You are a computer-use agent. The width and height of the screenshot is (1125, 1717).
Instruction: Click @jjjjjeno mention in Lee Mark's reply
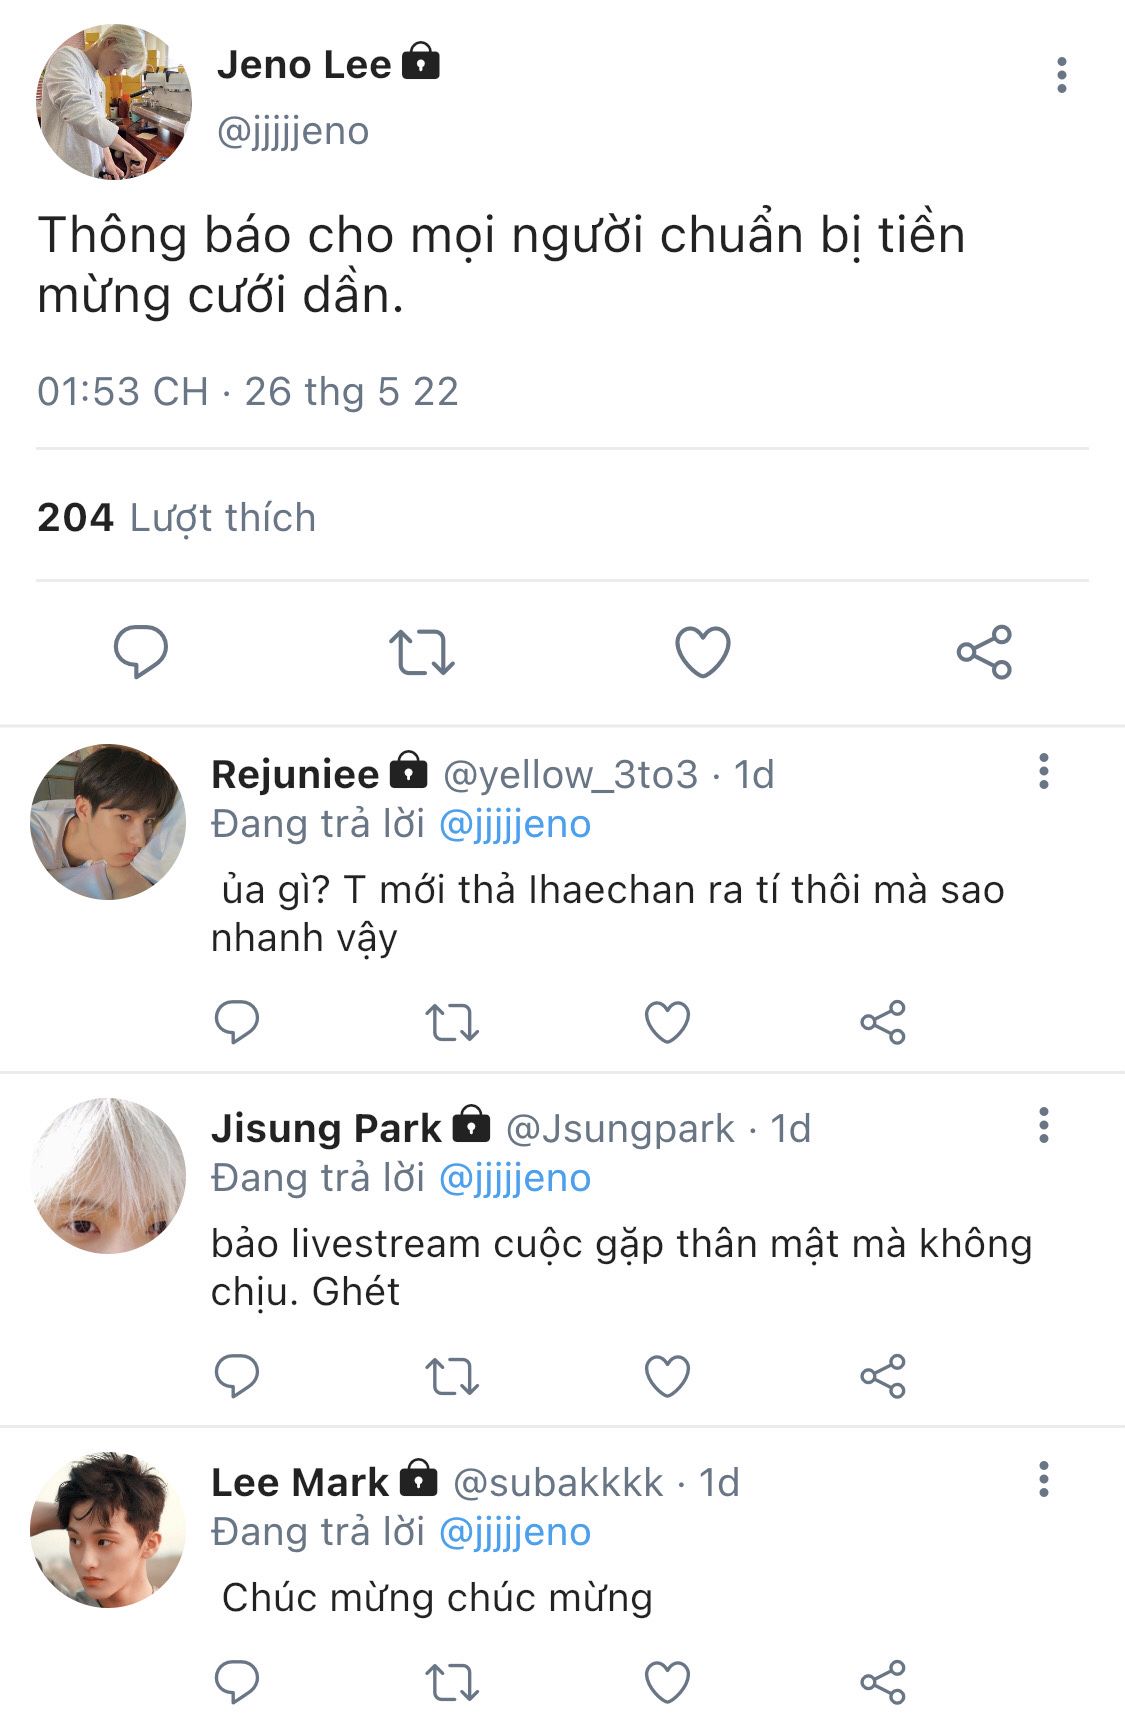click(x=515, y=1532)
